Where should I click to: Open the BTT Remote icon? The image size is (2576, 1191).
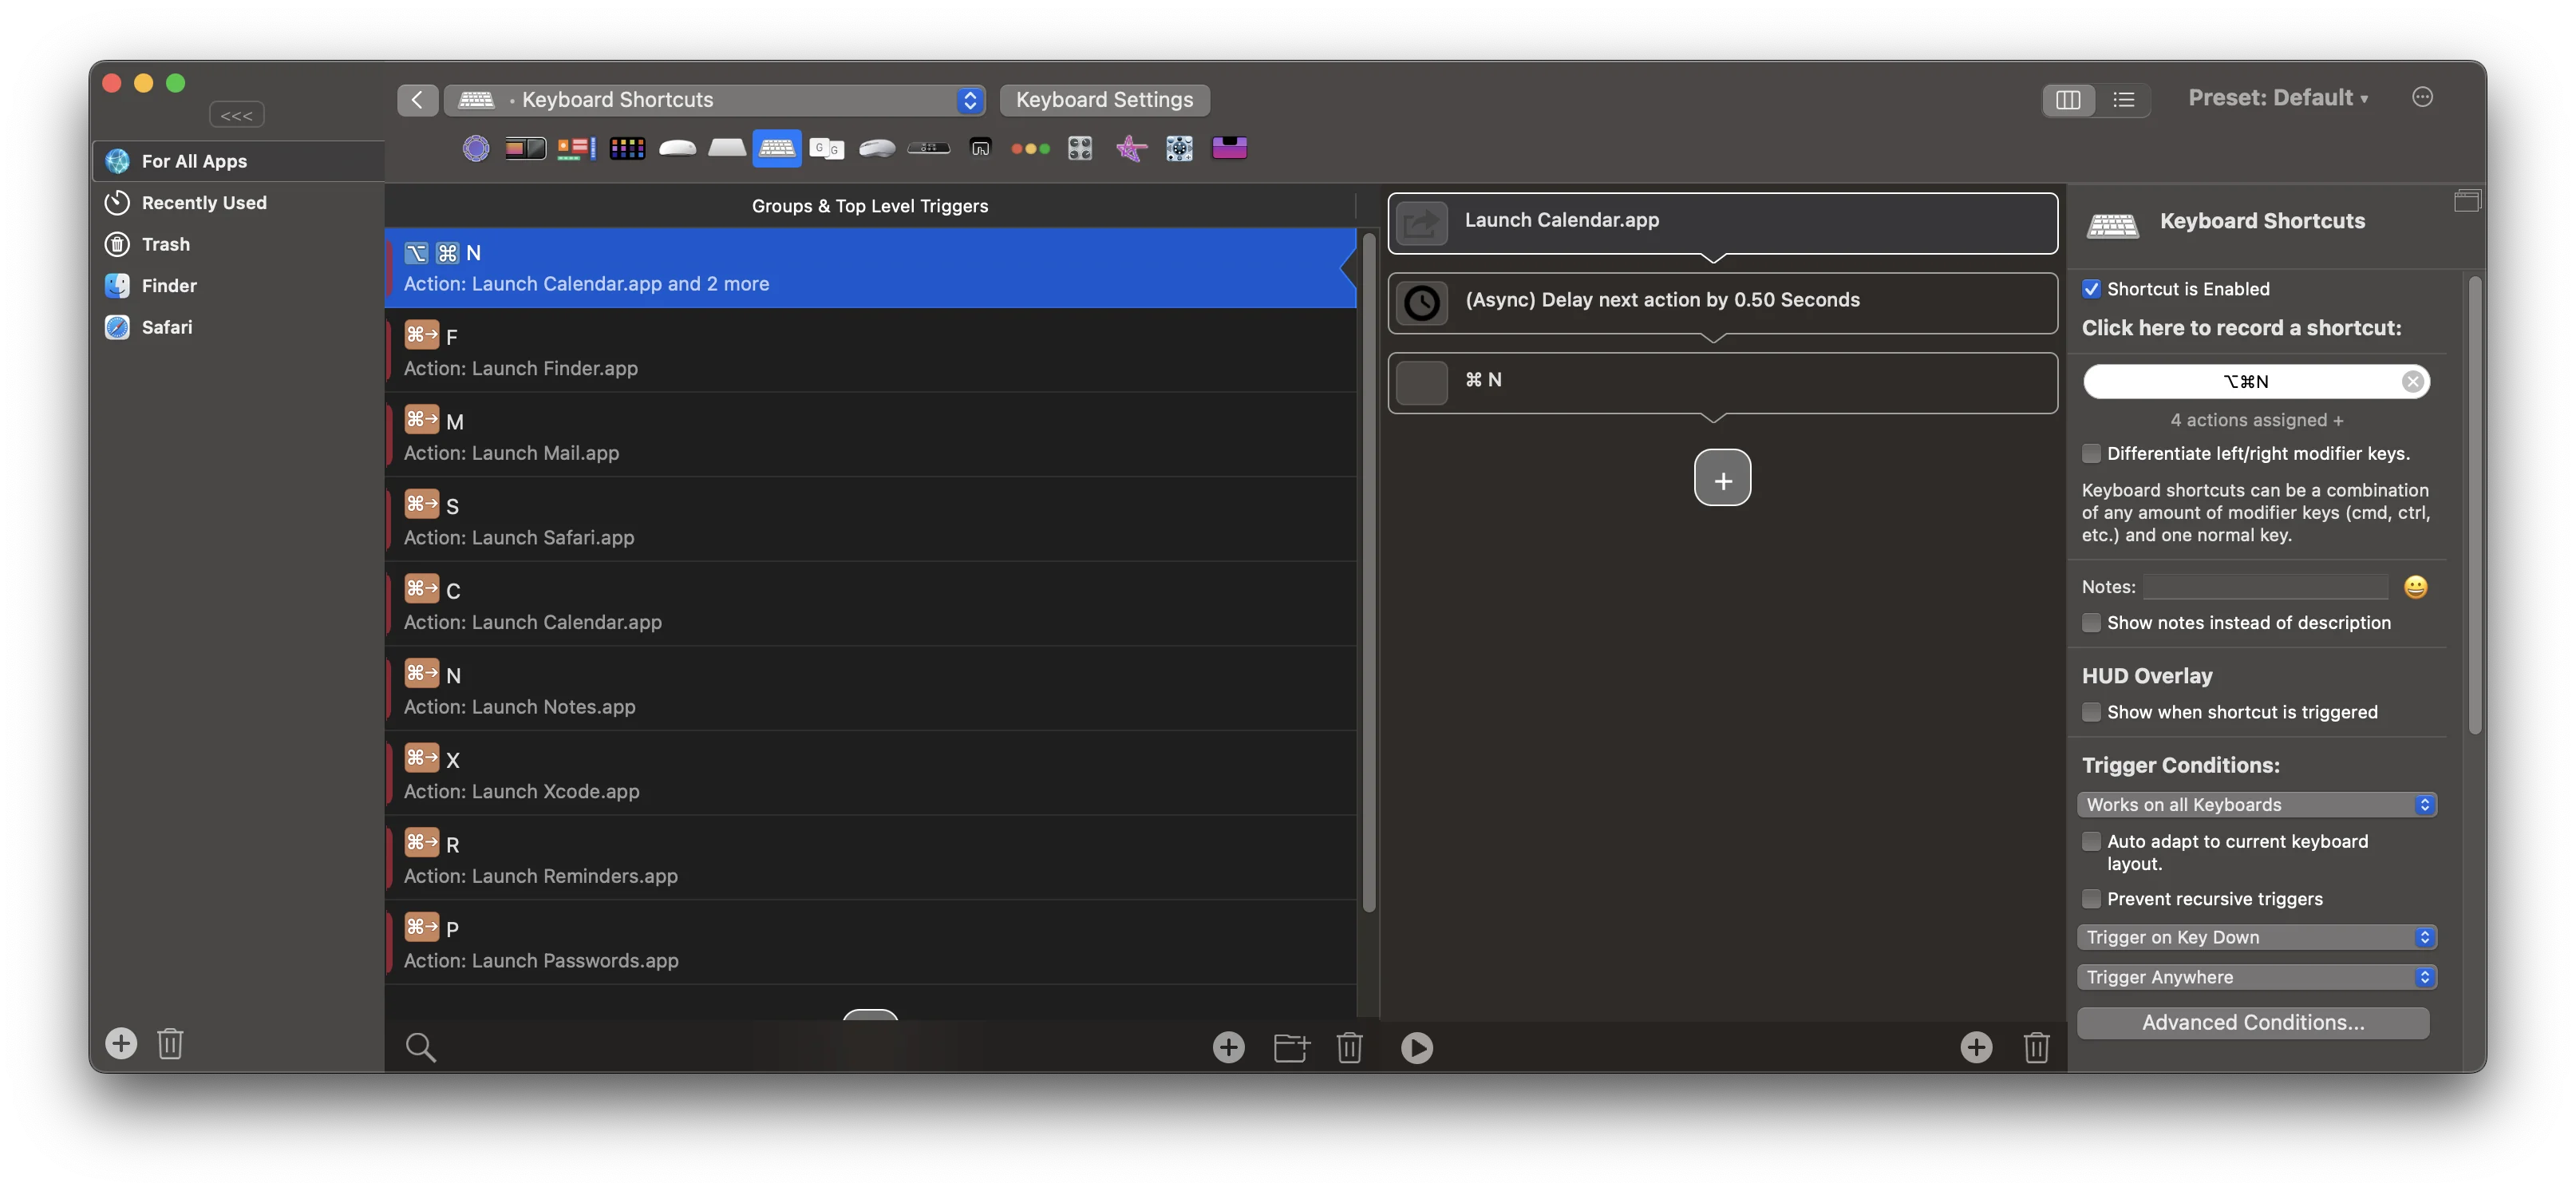tap(980, 149)
